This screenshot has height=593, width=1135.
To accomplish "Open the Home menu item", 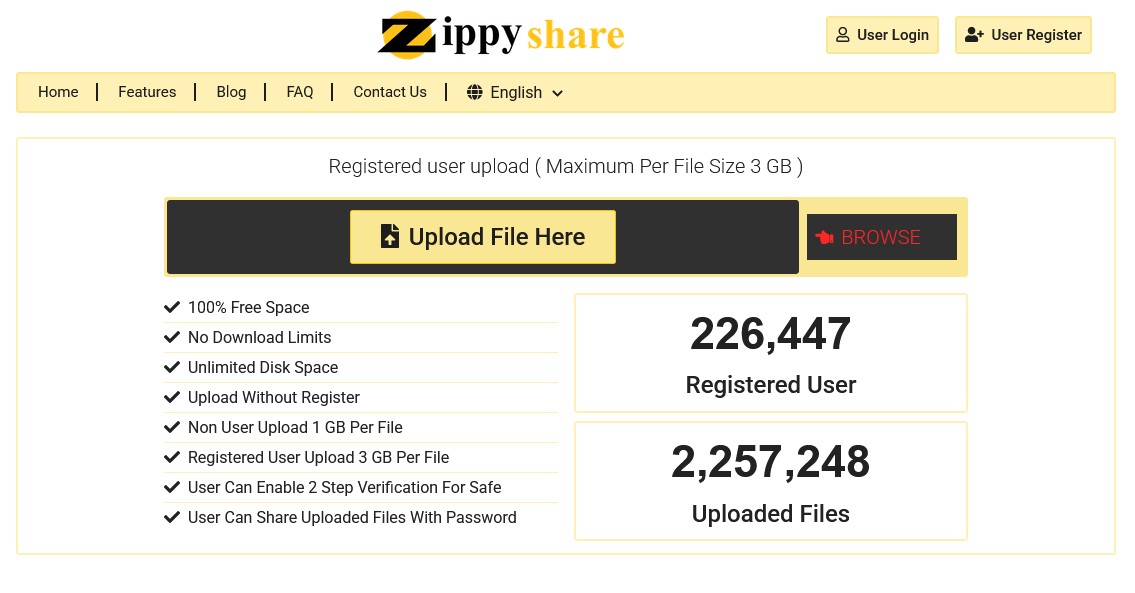I will pos(58,92).
